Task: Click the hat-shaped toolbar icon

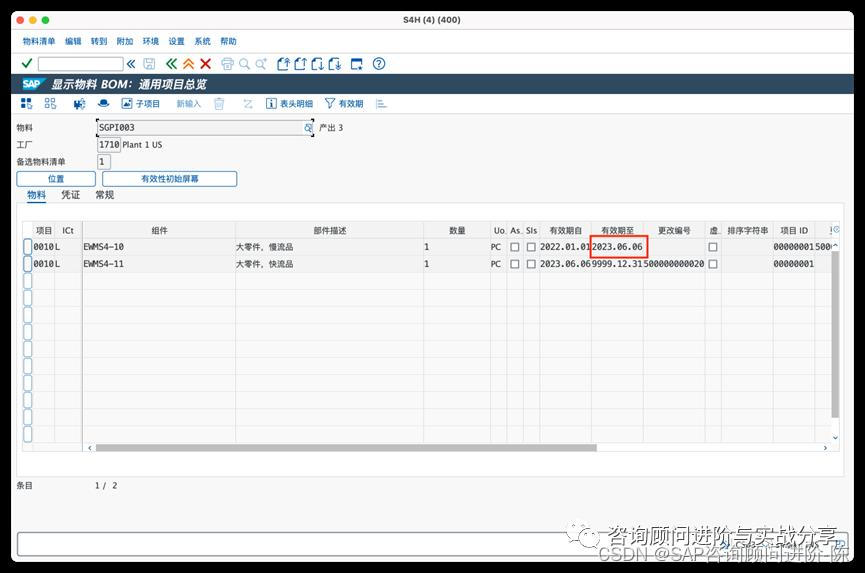Action: tap(103, 103)
